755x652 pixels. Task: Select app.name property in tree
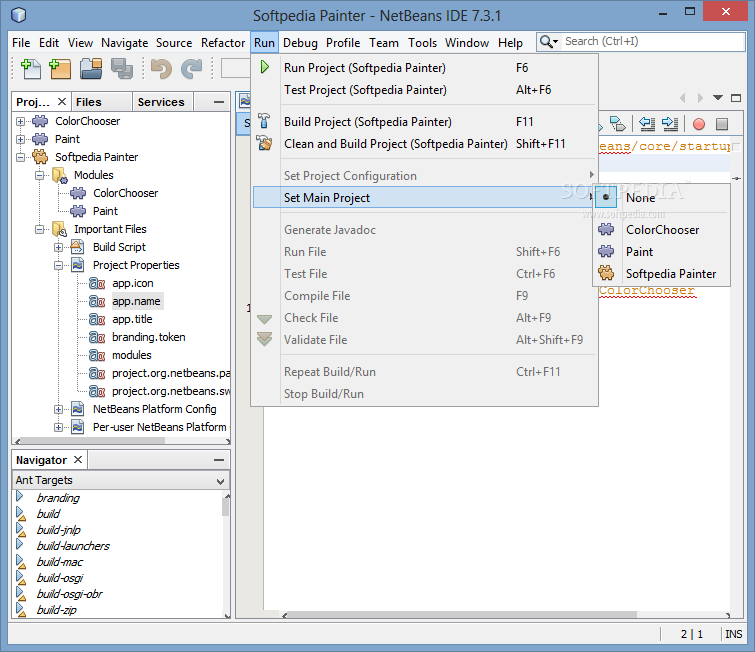(136, 301)
